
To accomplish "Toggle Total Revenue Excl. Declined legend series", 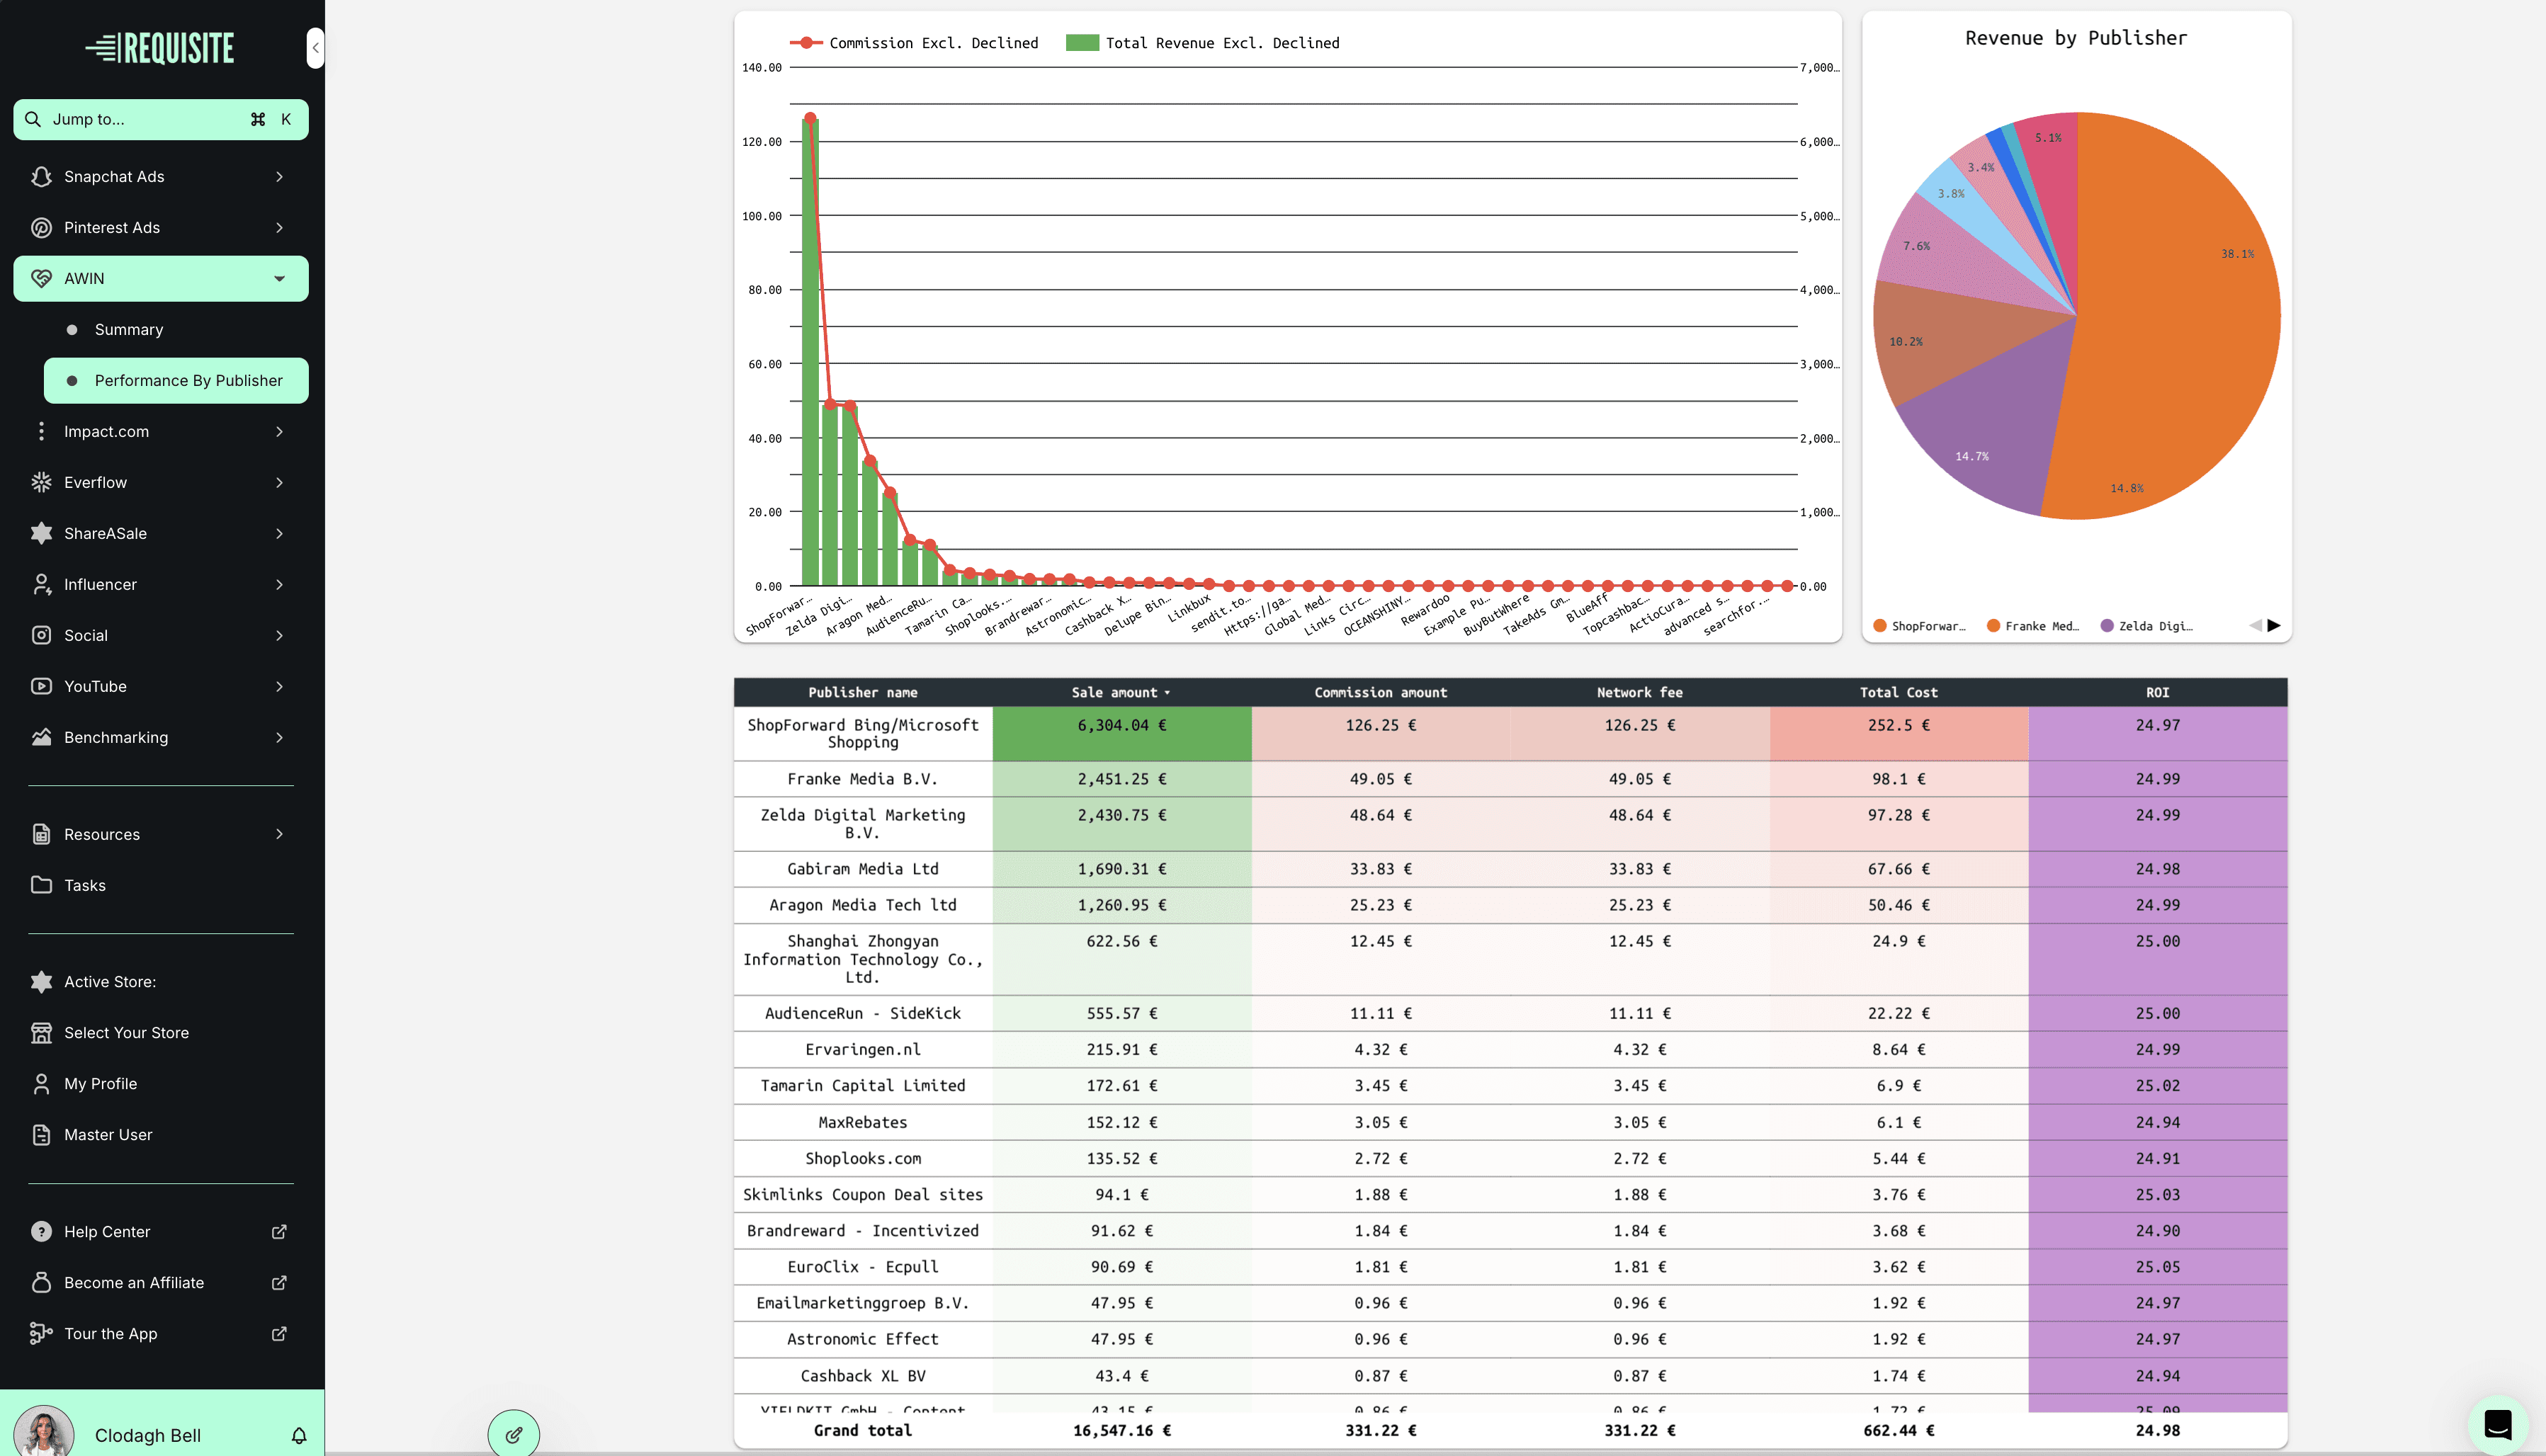I will [1203, 43].
